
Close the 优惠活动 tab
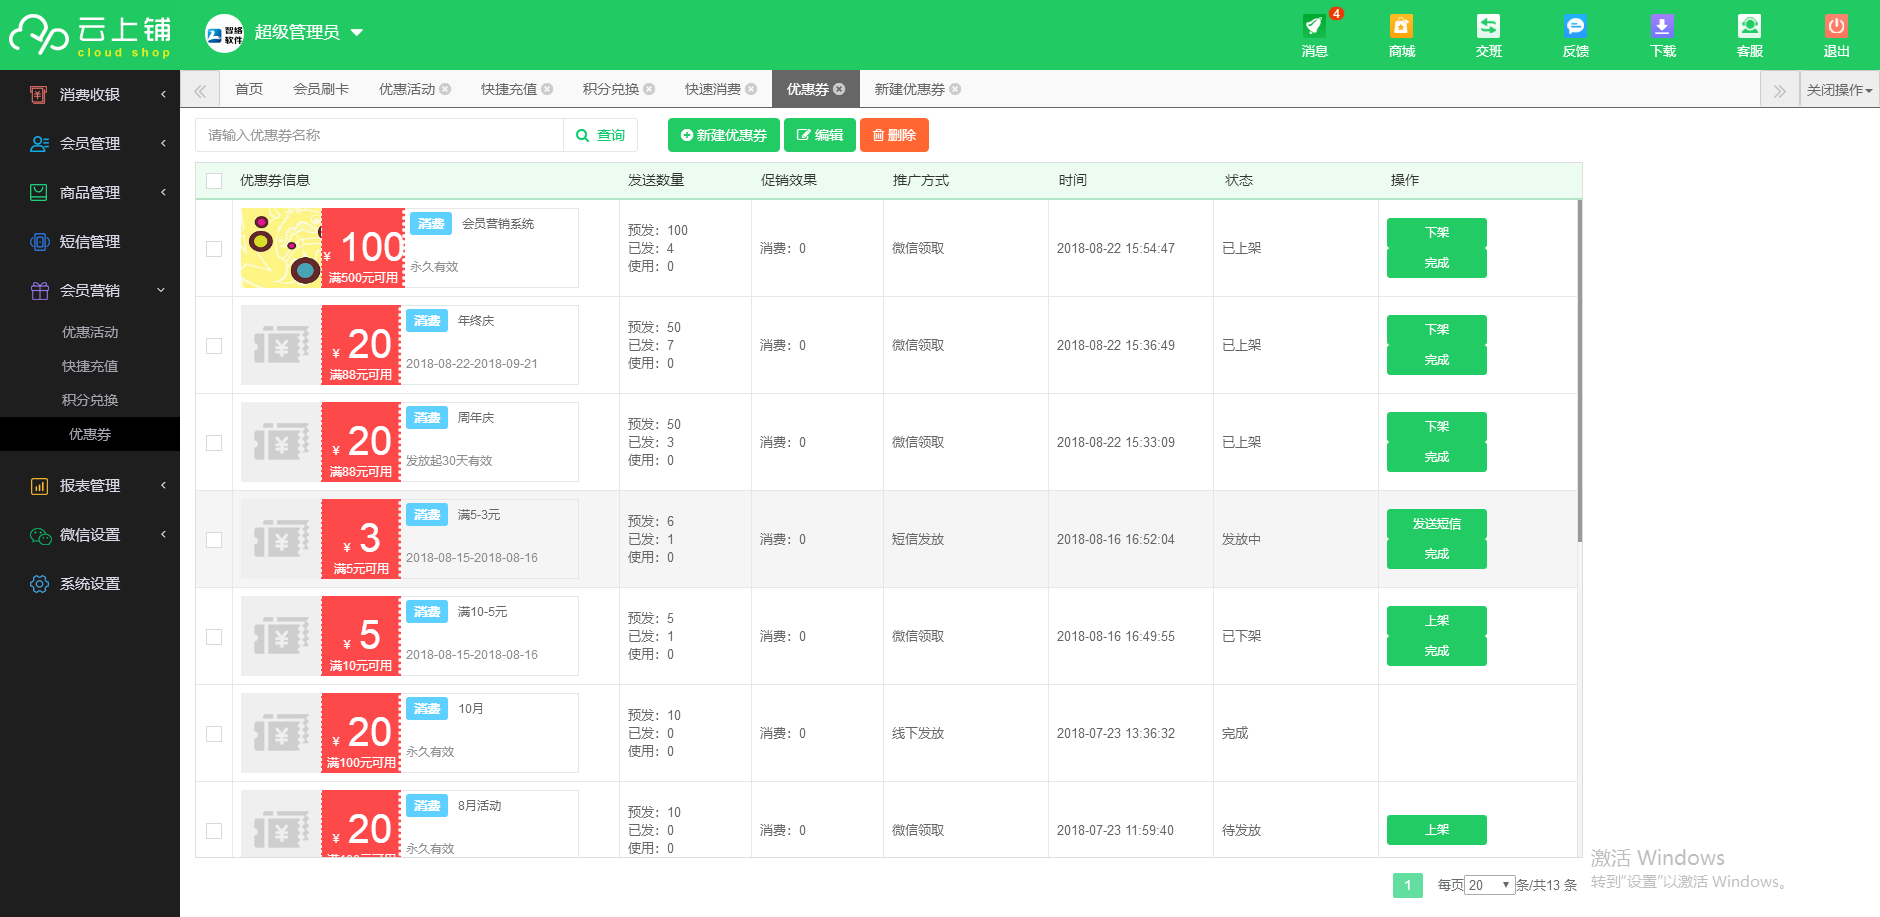pyautogui.click(x=445, y=89)
